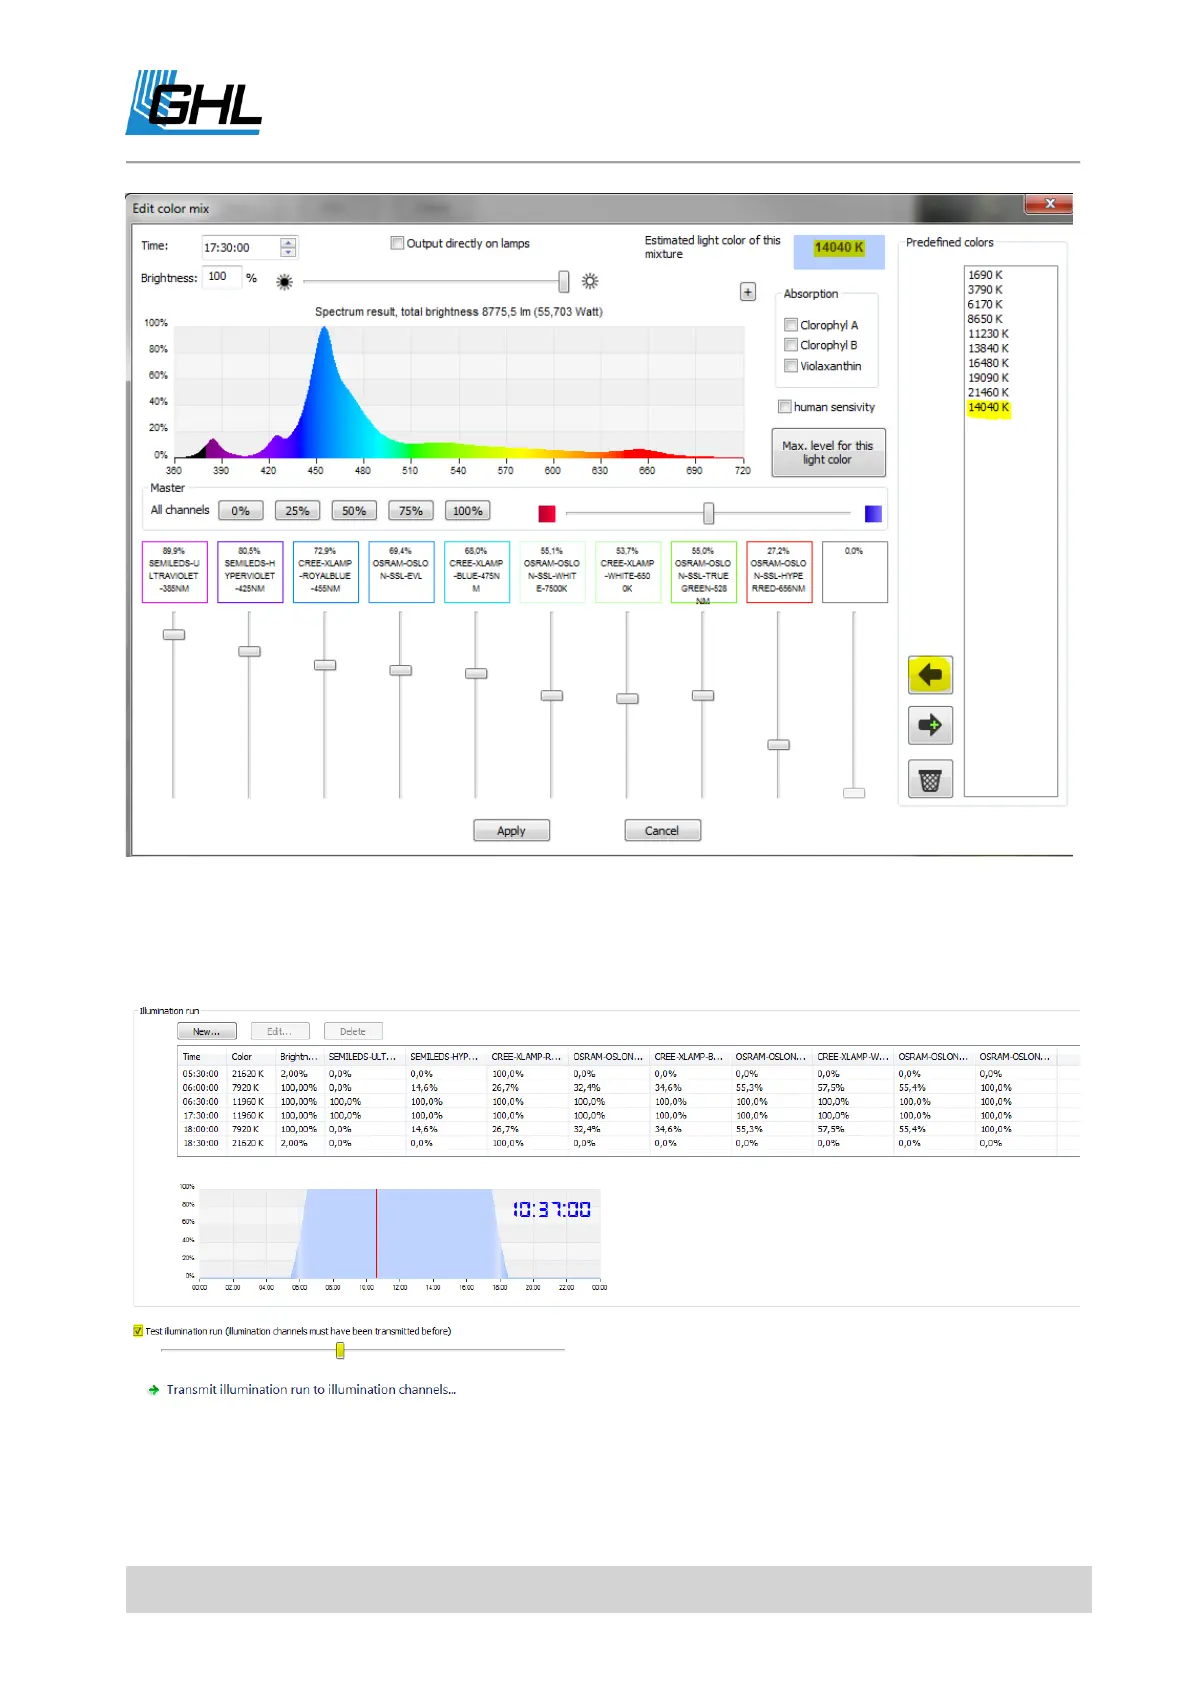This screenshot has width=1191, height=1684.
Task: Set all channels to 25%
Action: [297, 511]
